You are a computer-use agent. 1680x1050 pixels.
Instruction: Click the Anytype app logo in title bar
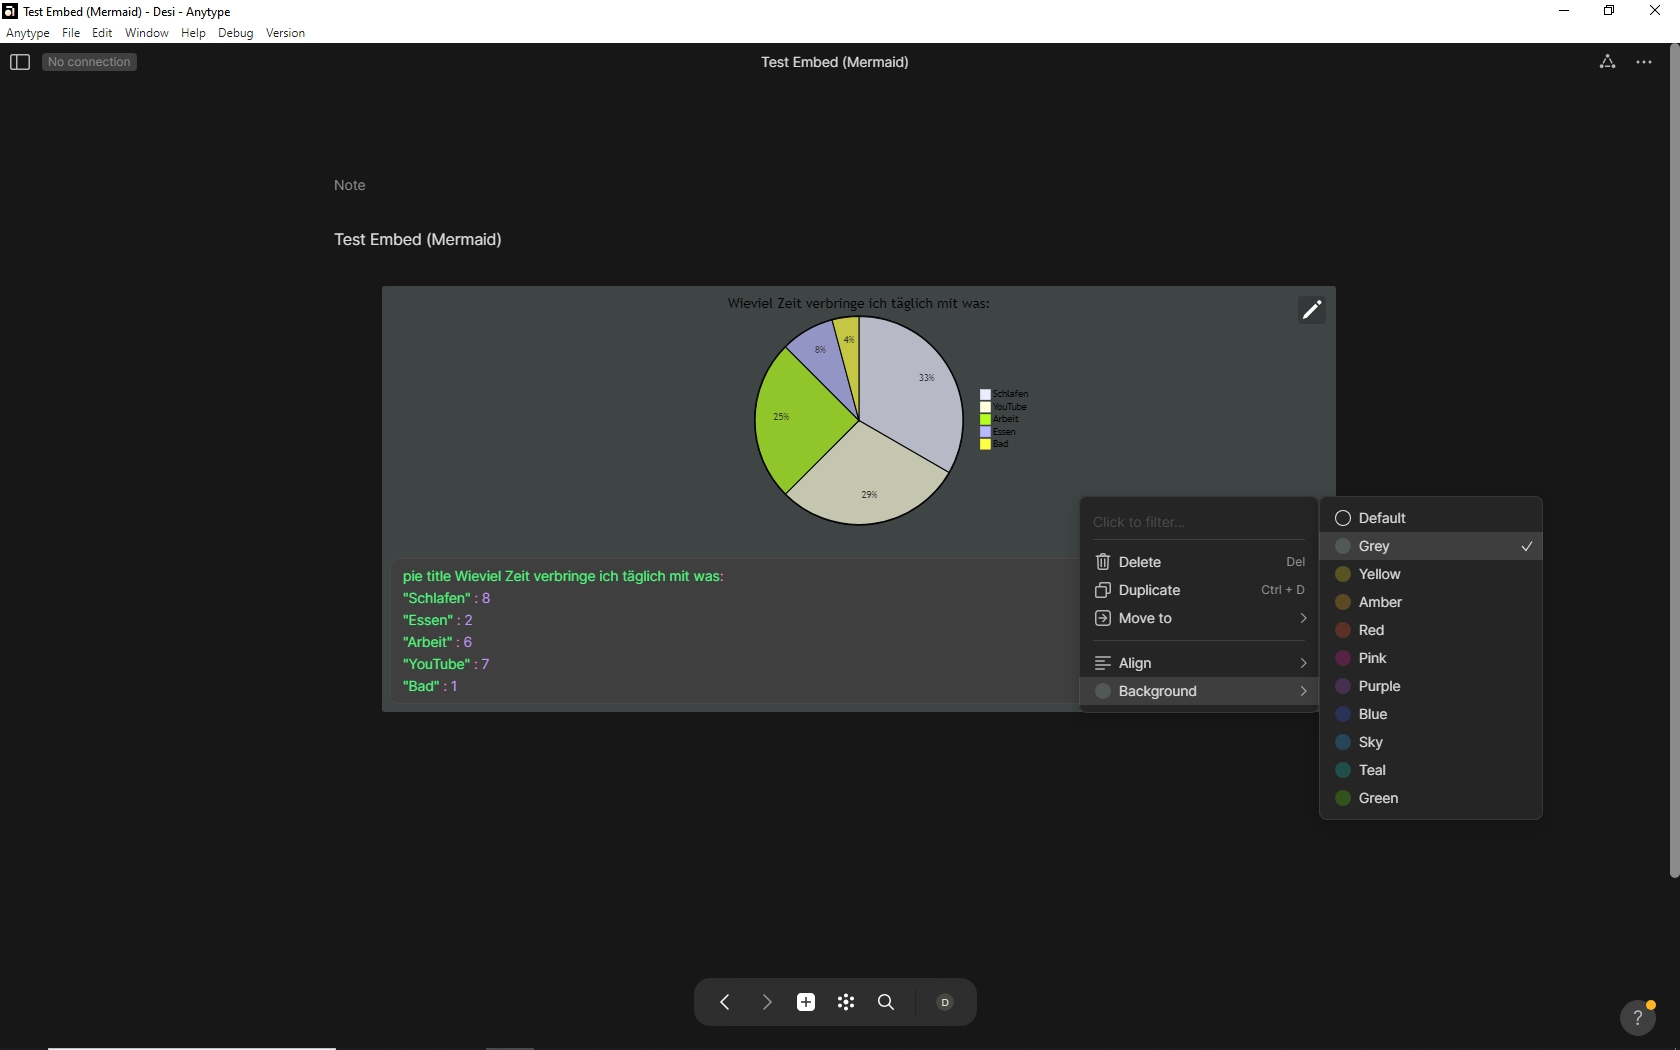tap(10, 11)
